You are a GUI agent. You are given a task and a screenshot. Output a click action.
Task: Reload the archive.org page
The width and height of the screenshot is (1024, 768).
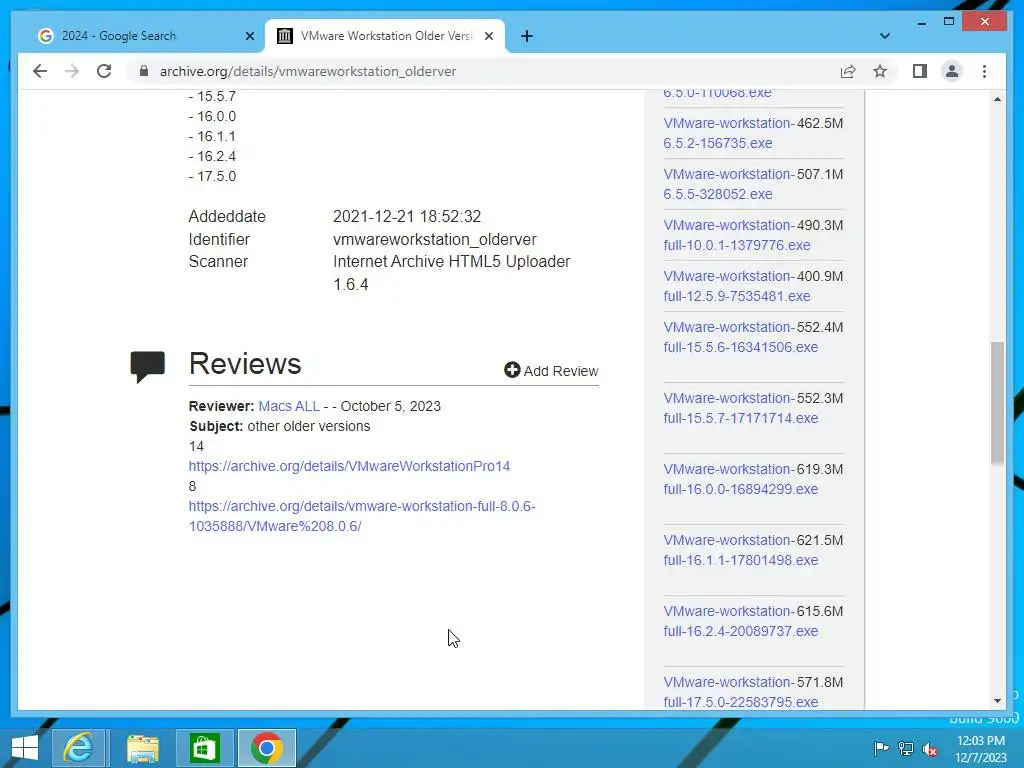(104, 71)
